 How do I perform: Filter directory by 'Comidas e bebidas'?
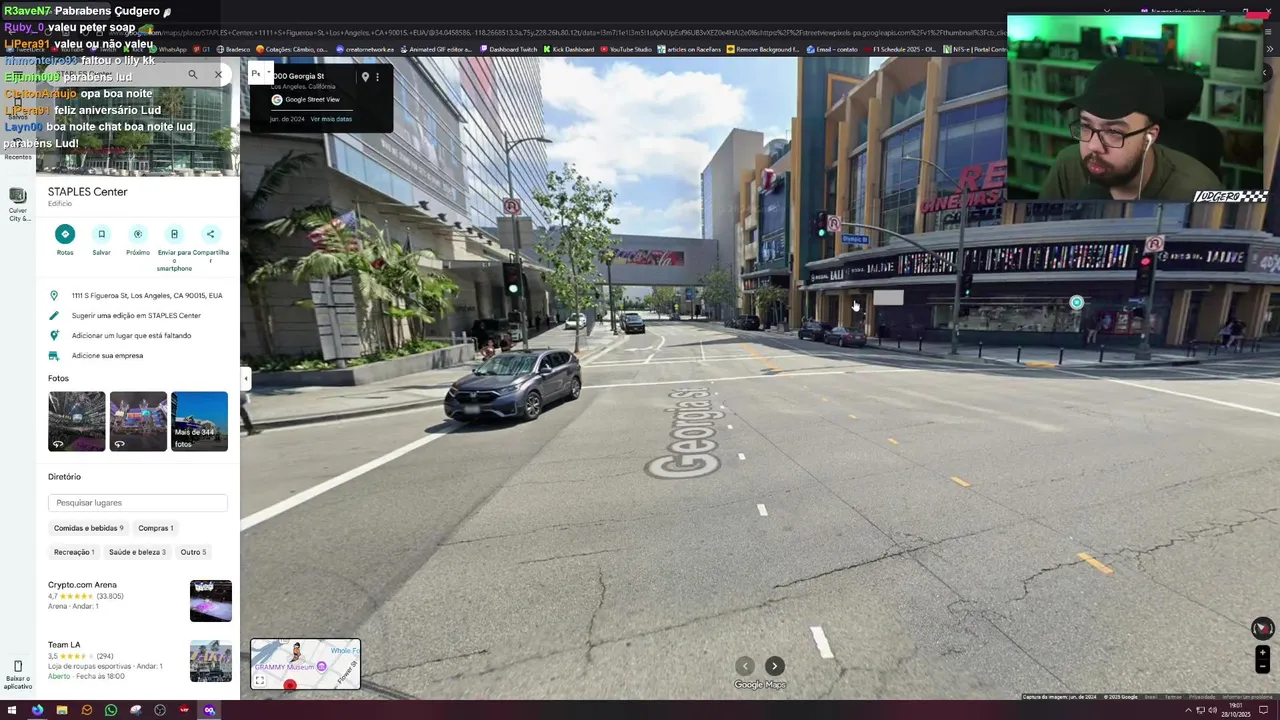(x=89, y=528)
